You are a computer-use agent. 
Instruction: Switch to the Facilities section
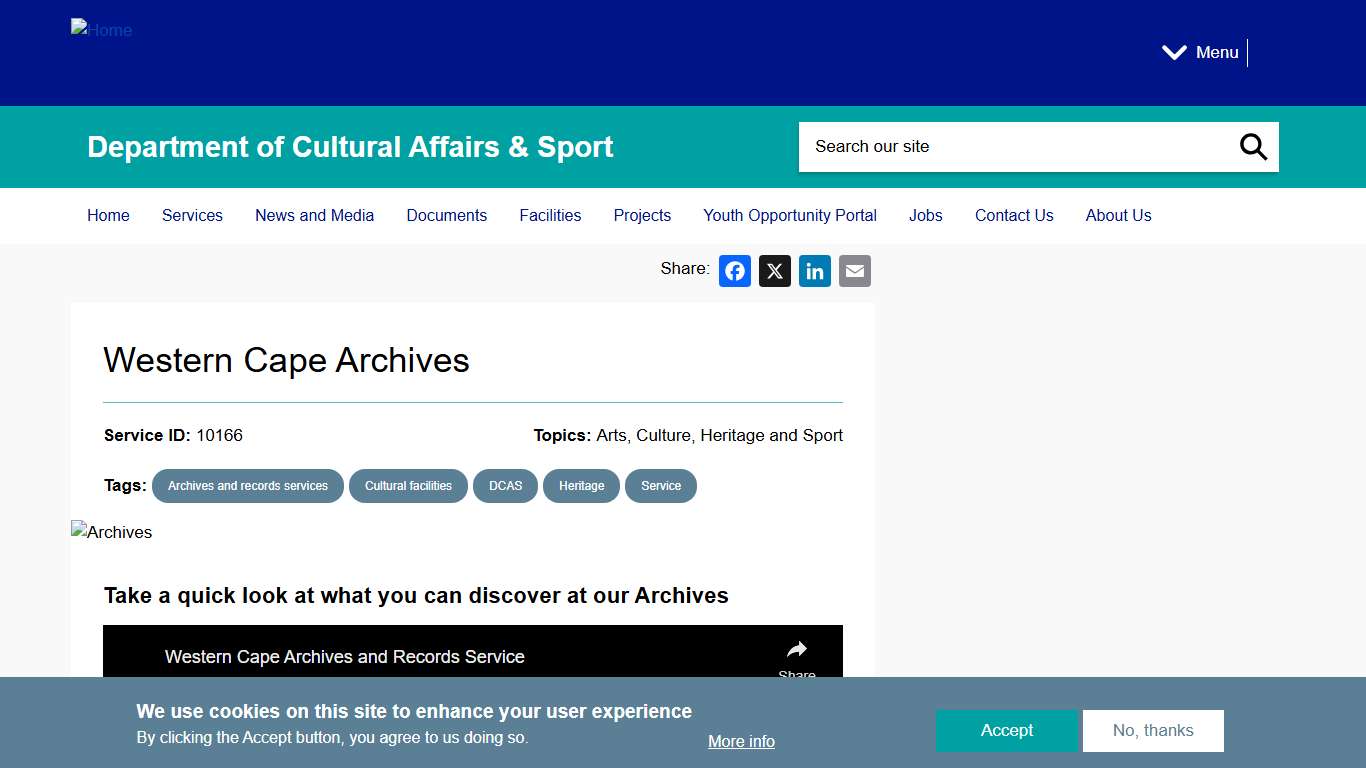point(550,215)
